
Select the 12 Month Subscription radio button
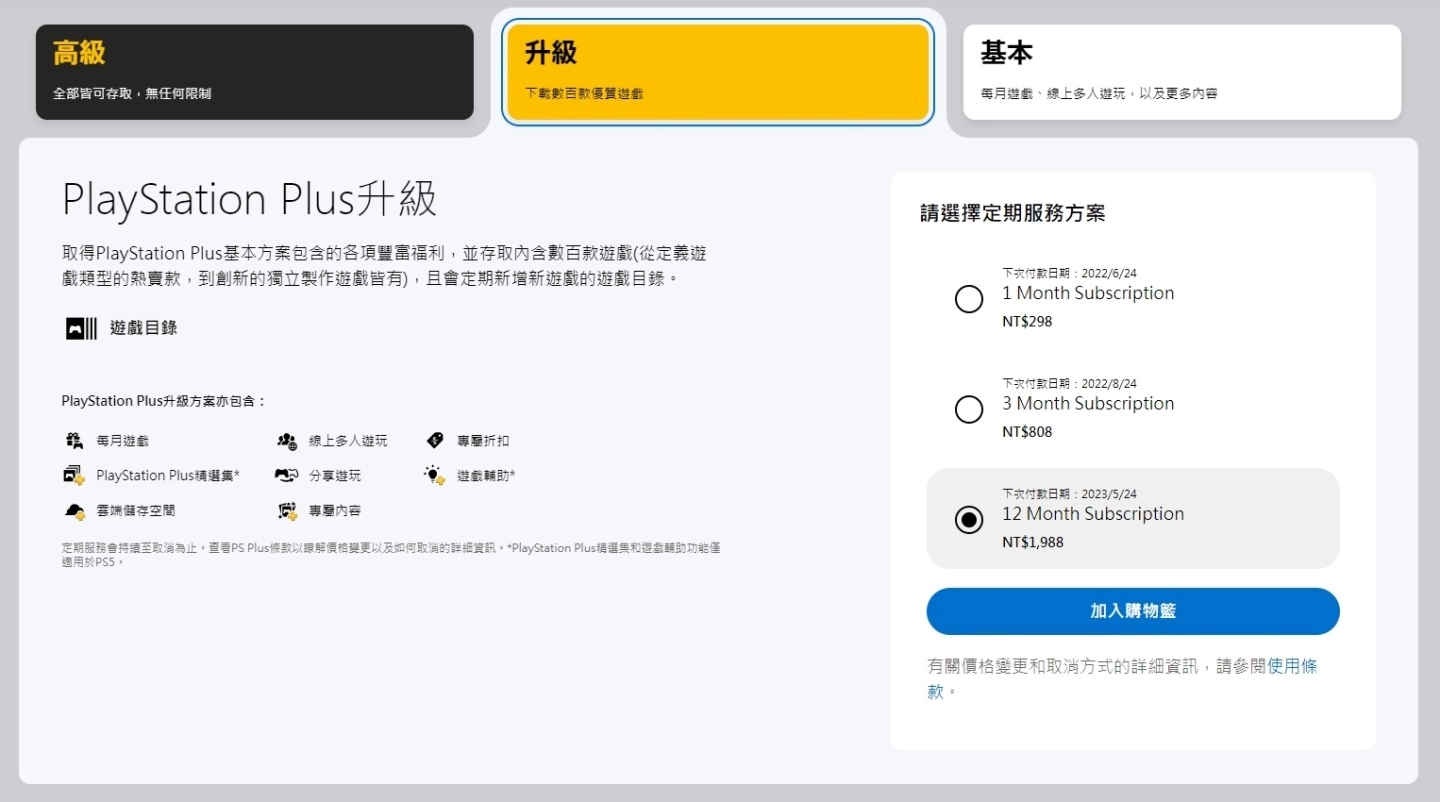click(x=968, y=519)
